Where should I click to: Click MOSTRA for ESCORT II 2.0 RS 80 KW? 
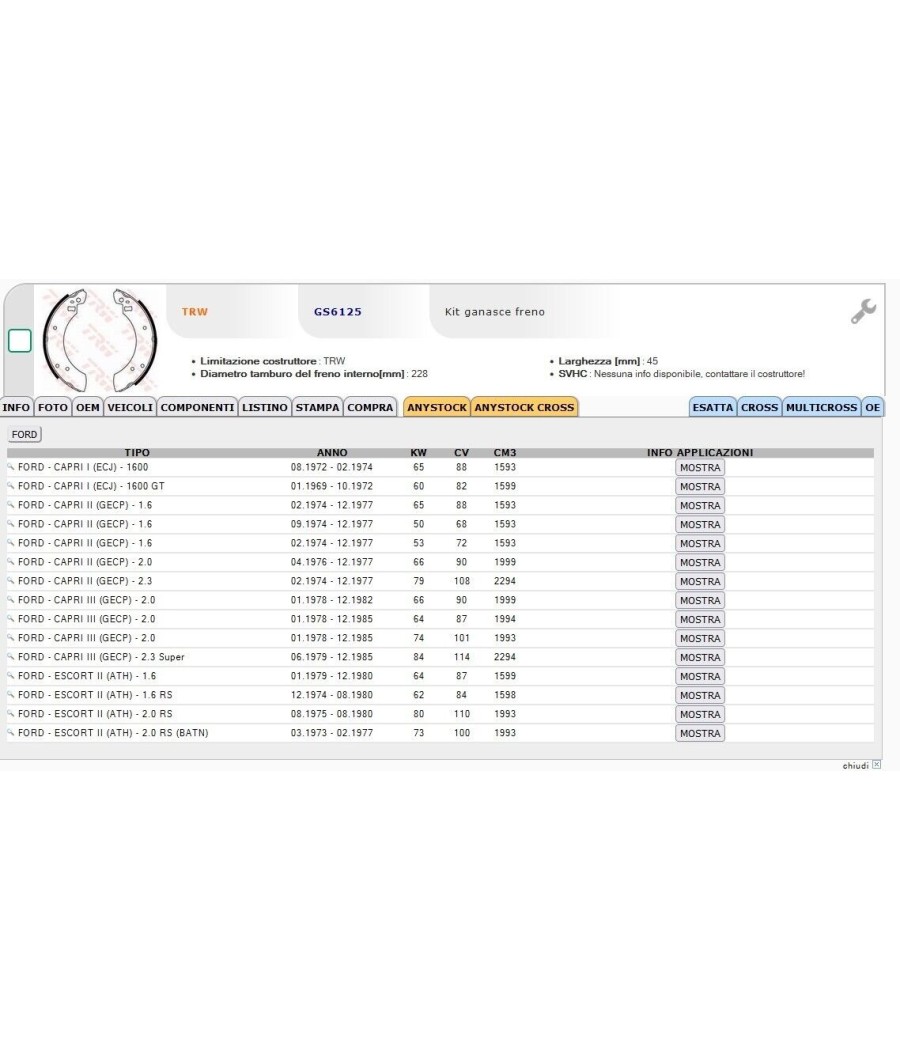pos(700,714)
